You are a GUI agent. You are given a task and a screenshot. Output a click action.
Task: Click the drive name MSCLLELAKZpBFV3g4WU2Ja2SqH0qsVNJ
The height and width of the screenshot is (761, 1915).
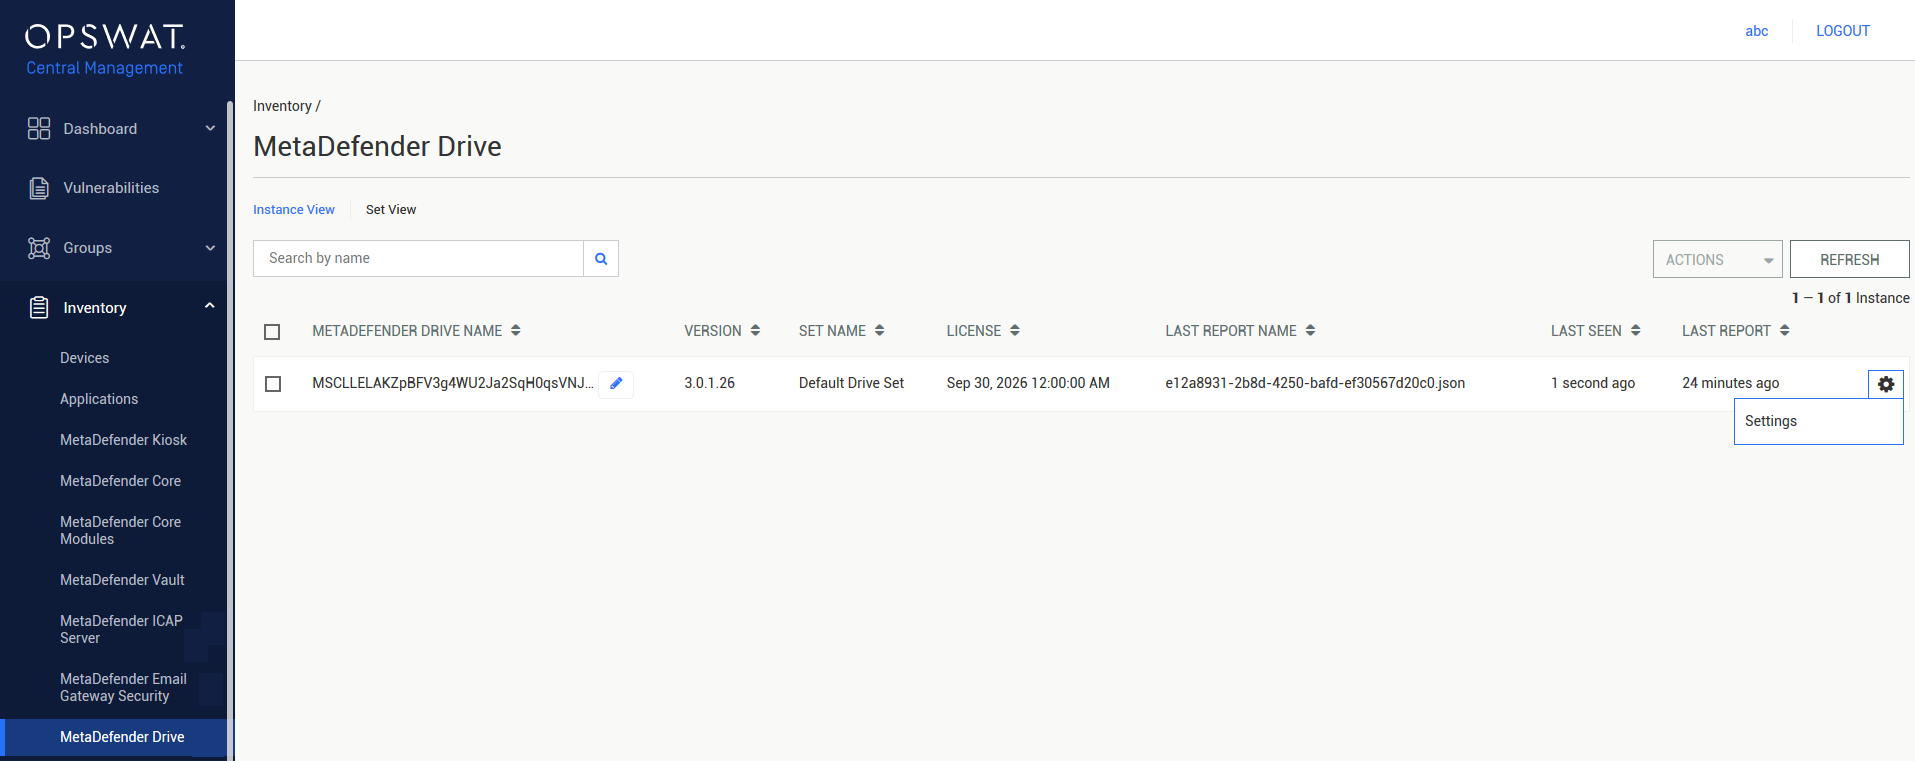453,383
